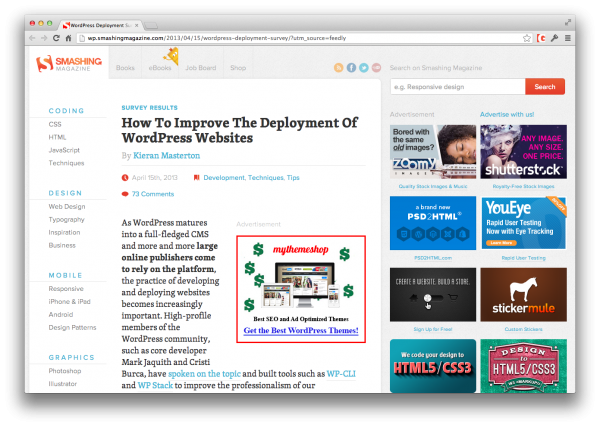The image size is (600, 427).
Task: Open the Development tag link
Action: pos(224,178)
